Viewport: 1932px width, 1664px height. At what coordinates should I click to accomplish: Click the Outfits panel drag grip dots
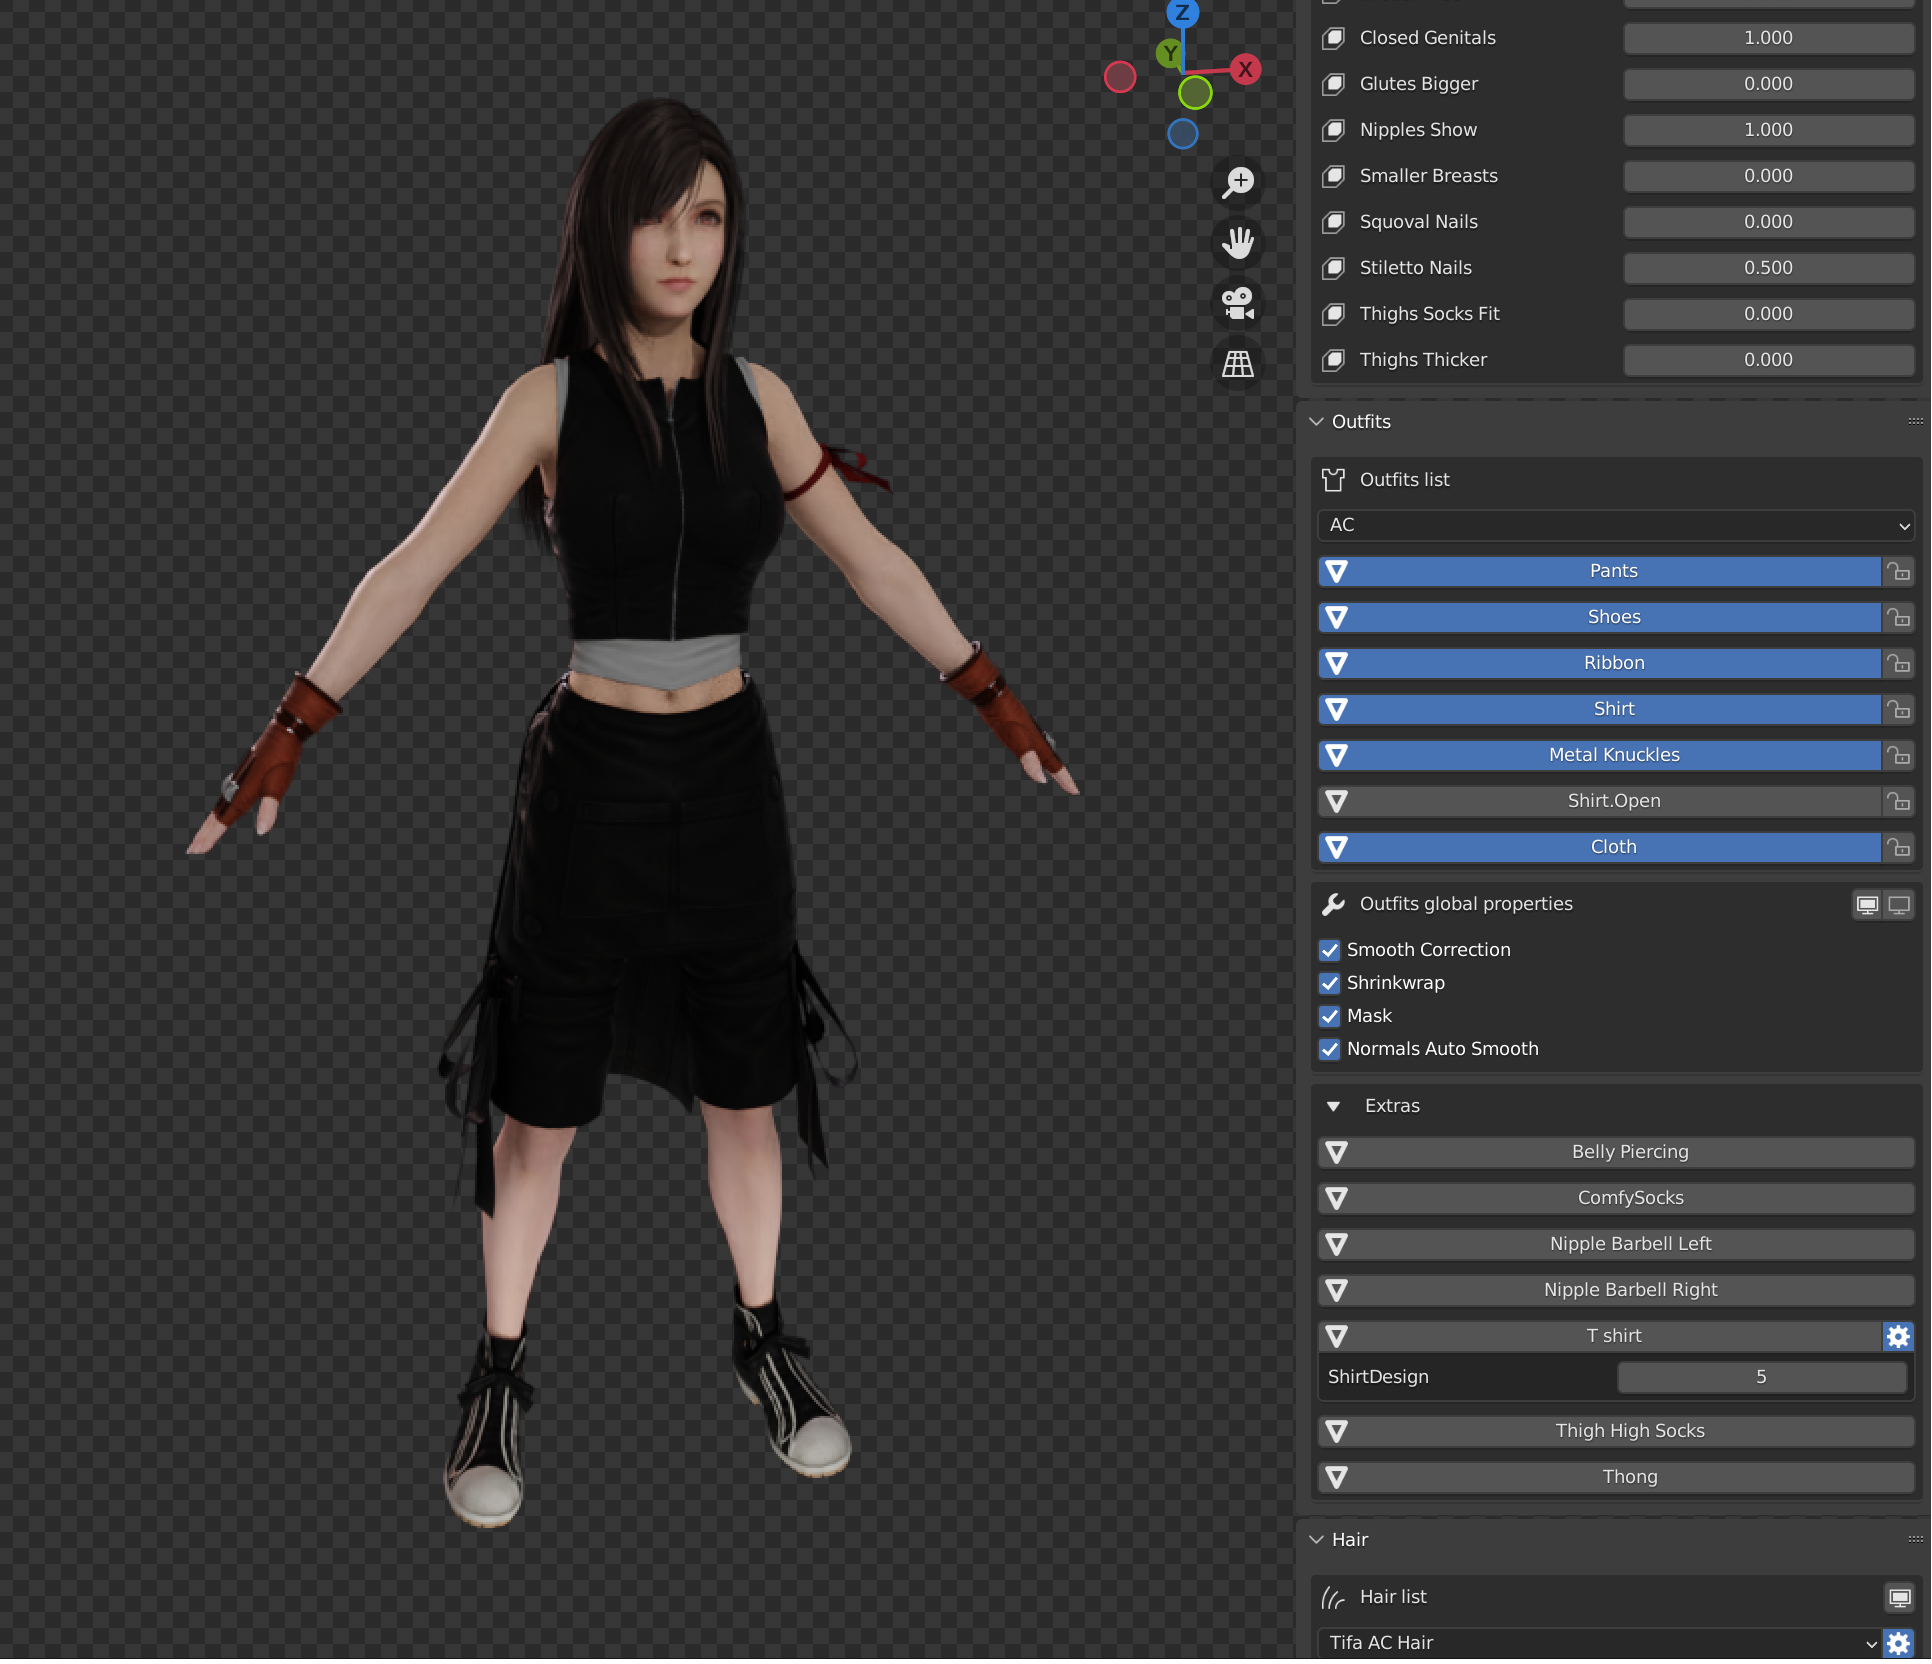(x=1915, y=422)
